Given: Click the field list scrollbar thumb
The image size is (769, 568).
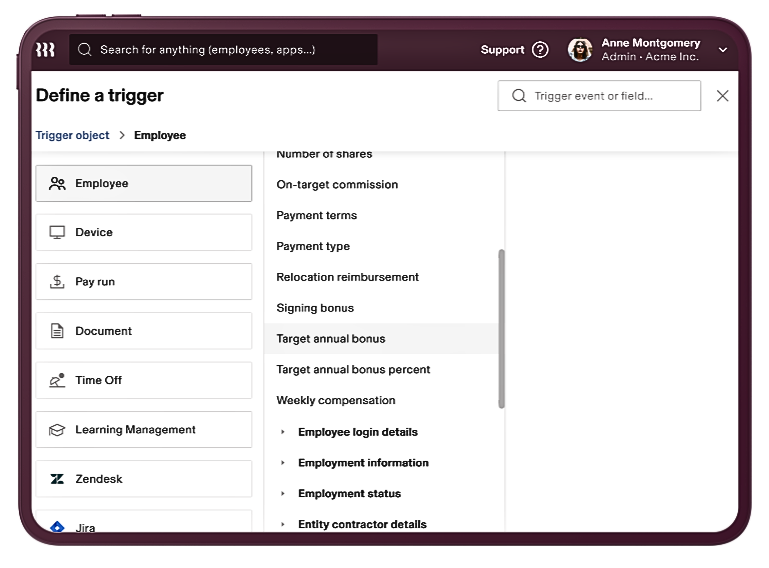Looking at the screenshot, I should (x=501, y=329).
